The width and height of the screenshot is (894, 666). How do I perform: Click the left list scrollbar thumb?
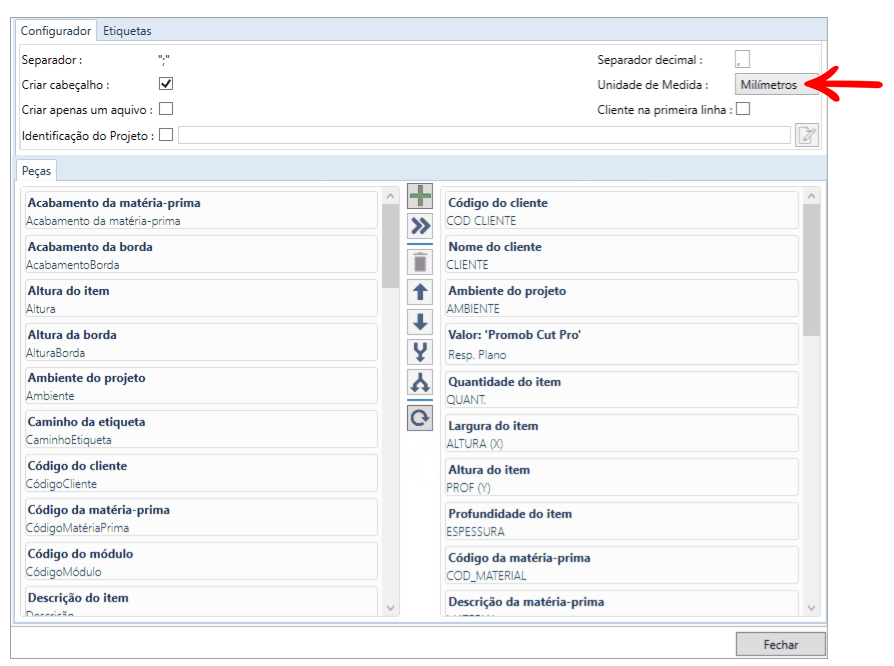391,246
